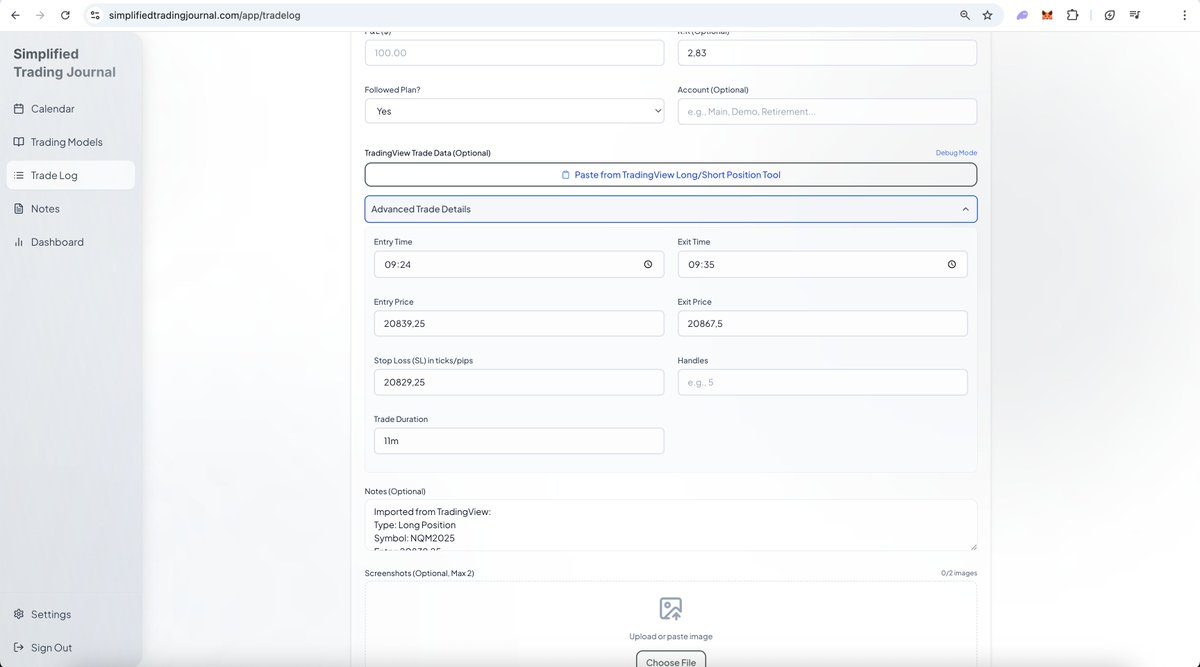This screenshot has width=1200, height=667.
Task: Open the clock picker on Entry Time
Action: [x=648, y=264]
